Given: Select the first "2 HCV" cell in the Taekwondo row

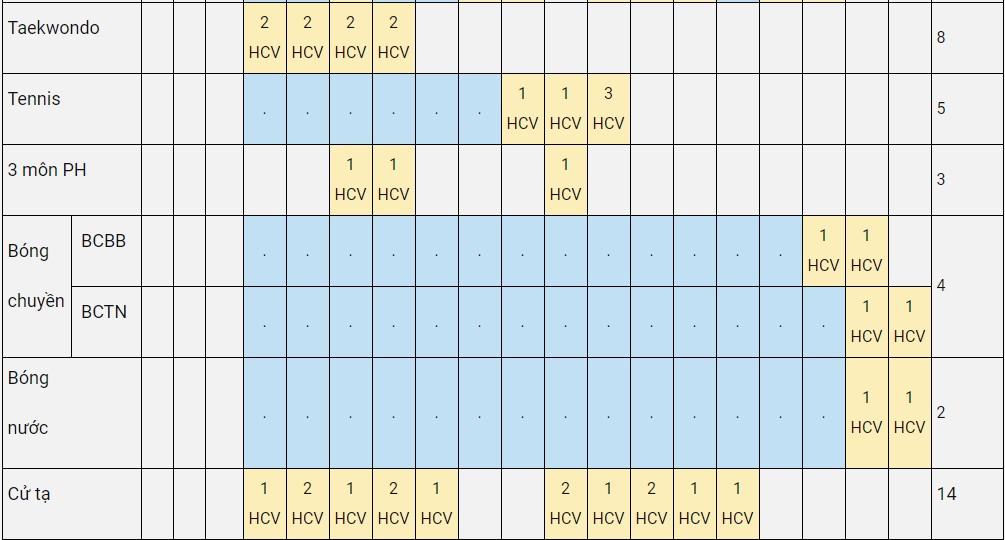Looking at the screenshot, I should click(x=265, y=37).
